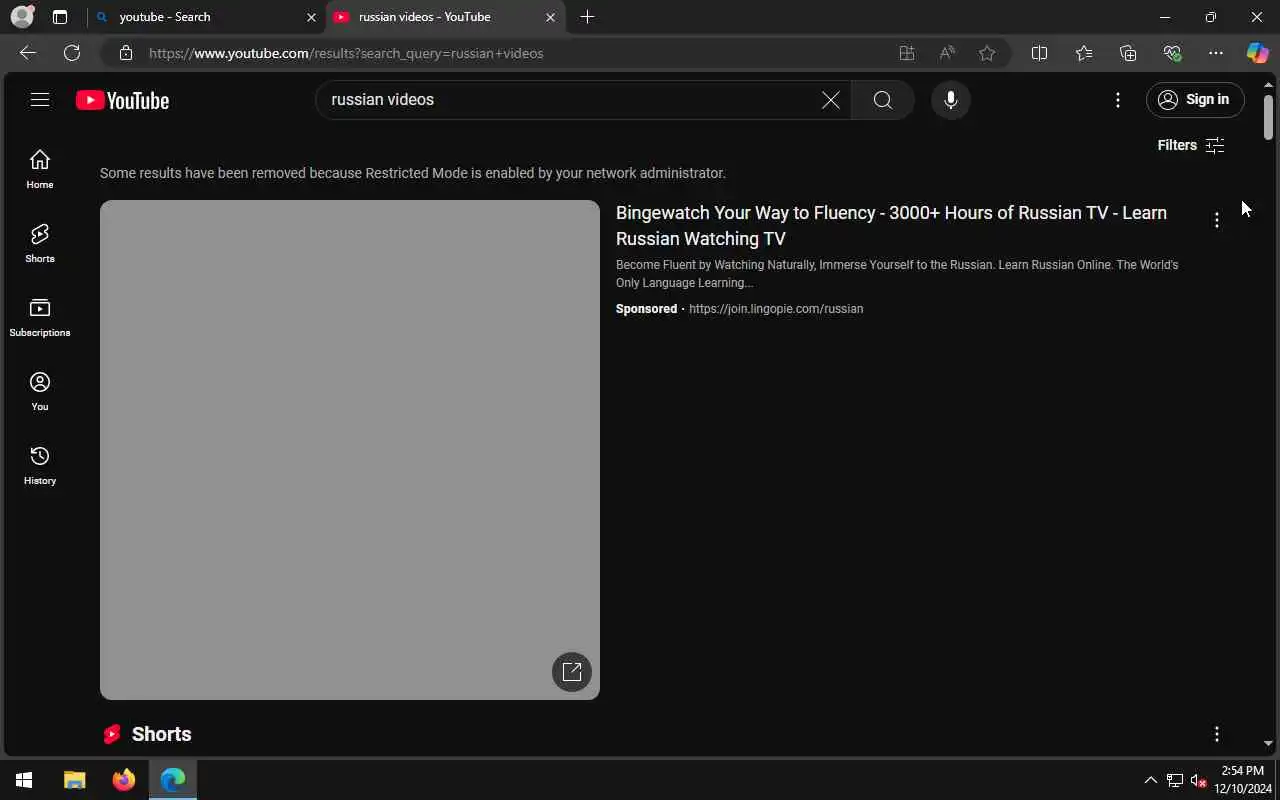This screenshot has height=800, width=1280.
Task: Go to Home in YouTube sidebar
Action: 40,169
